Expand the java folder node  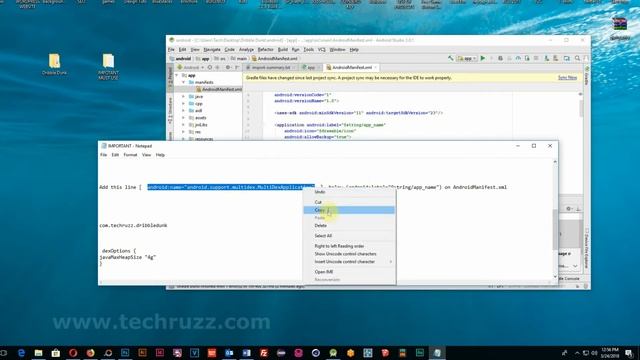(x=183, y=97)
